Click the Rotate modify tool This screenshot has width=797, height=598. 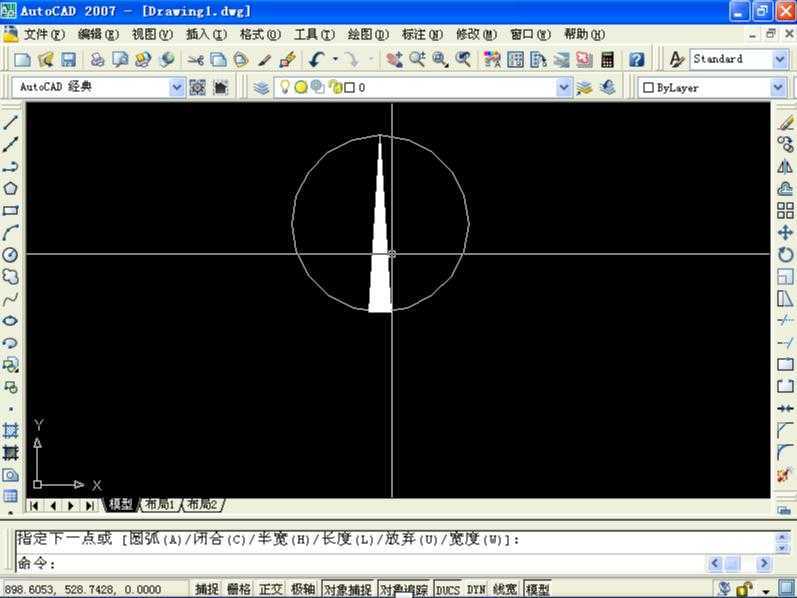coord(786,254)
